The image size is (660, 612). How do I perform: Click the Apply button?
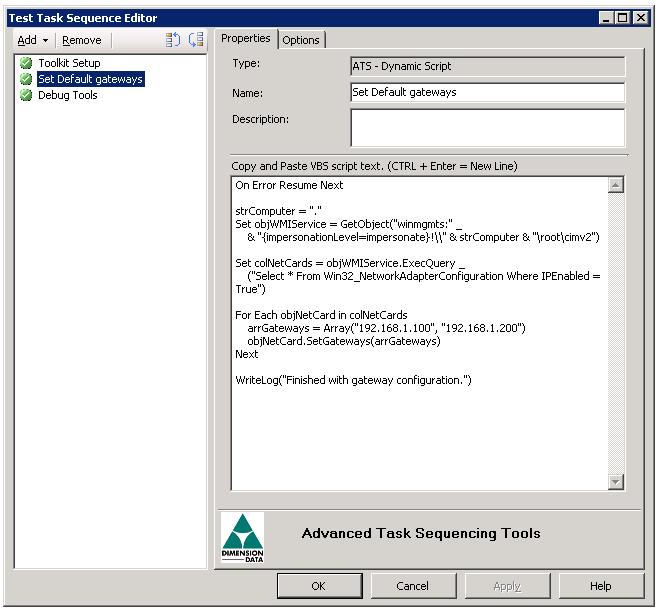(507, 586)
